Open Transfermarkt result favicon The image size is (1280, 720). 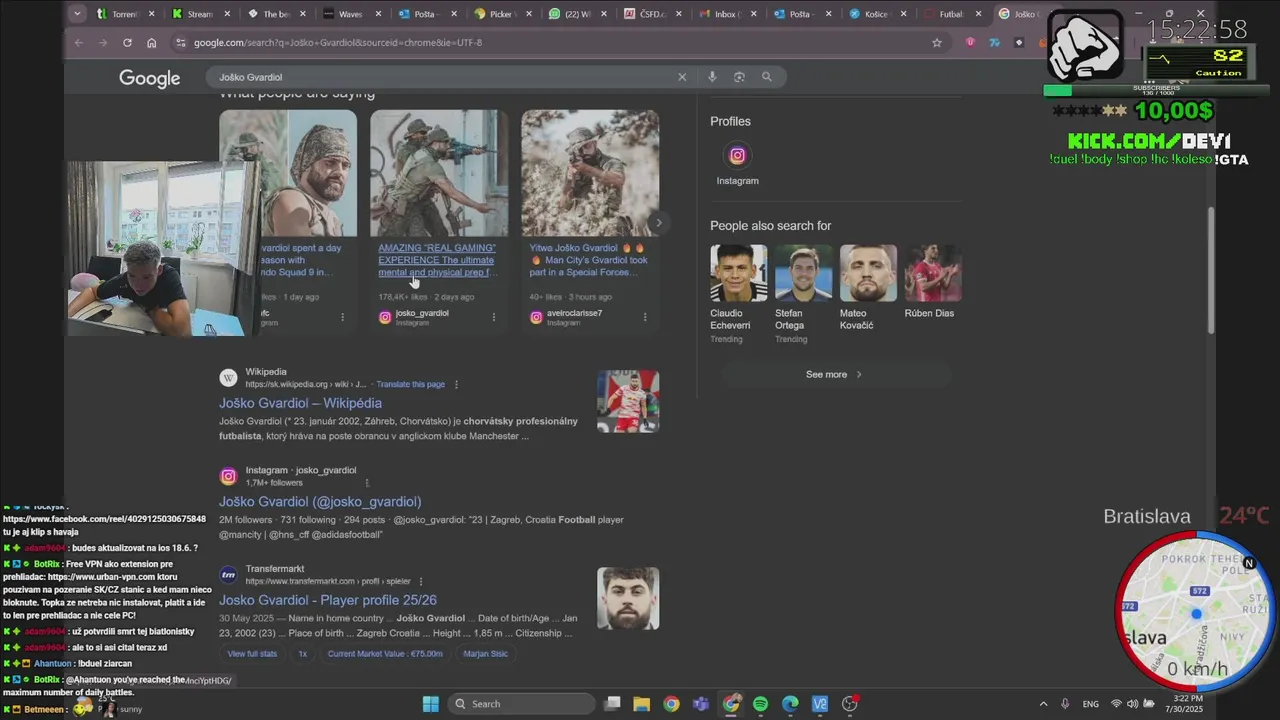[x=228, y=575]
